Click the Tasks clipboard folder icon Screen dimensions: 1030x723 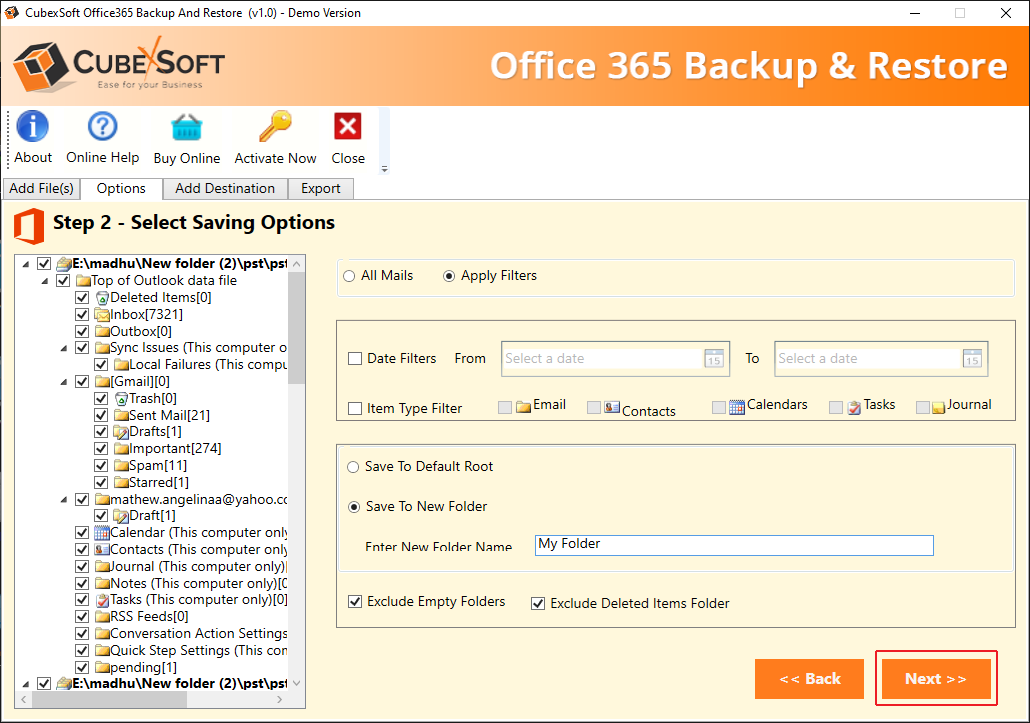click(x=102, y=600)
